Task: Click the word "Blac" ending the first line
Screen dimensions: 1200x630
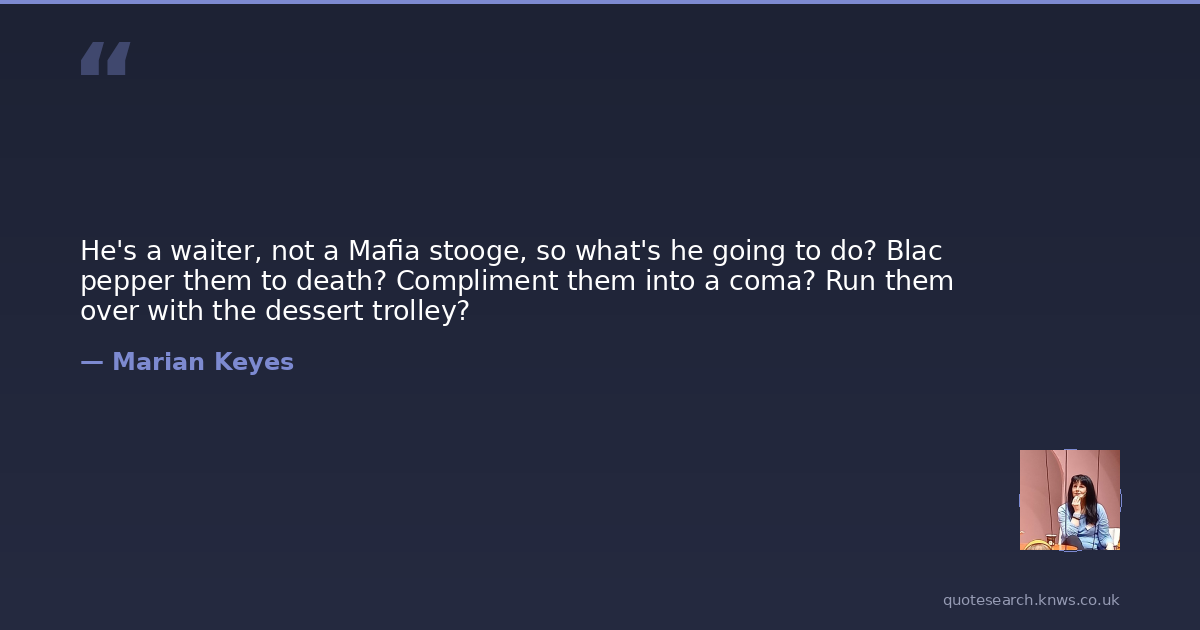Action: 914,250
